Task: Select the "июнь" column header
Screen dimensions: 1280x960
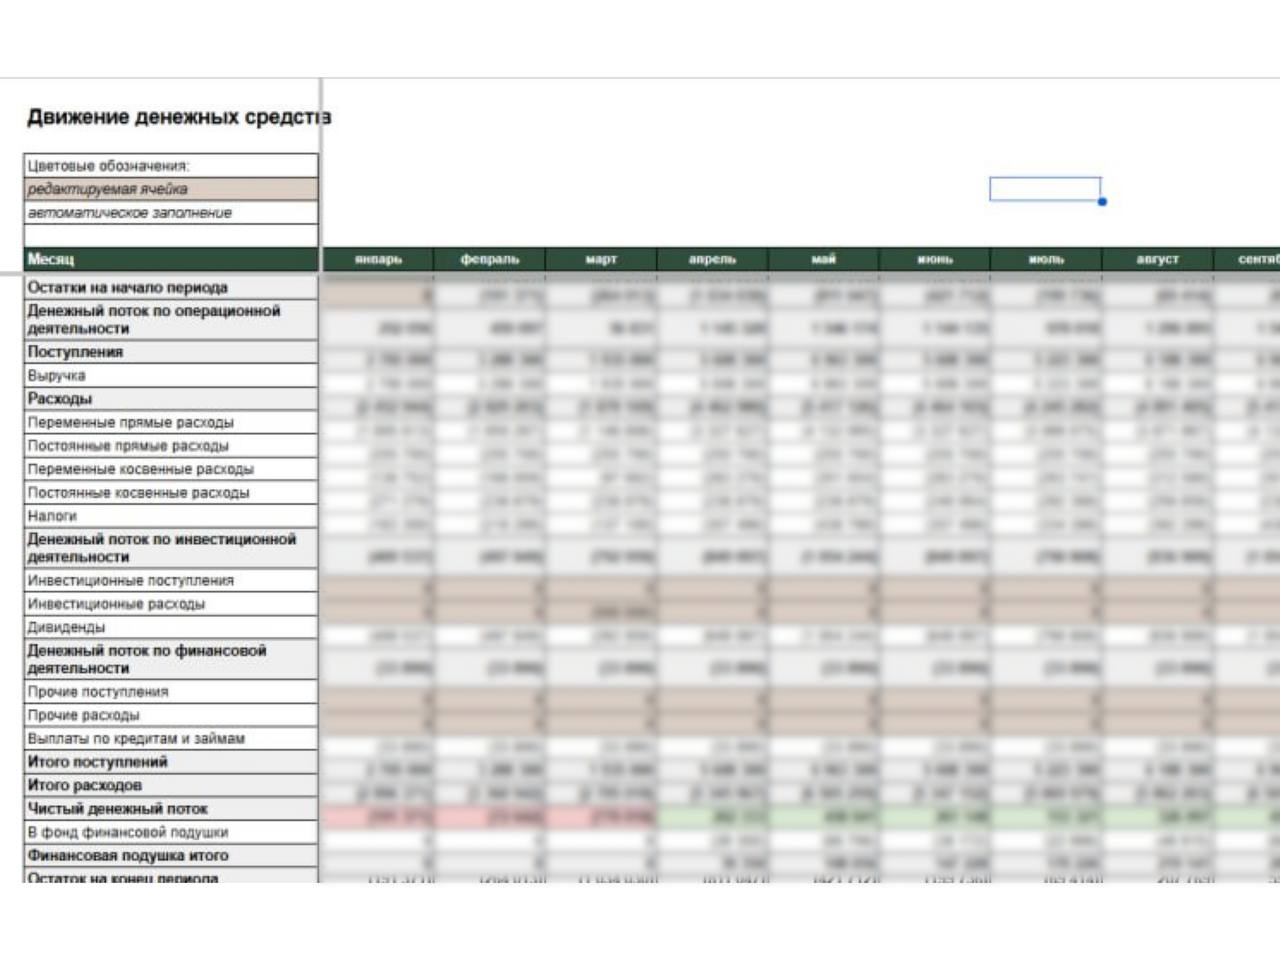Action: coord(935,259)
